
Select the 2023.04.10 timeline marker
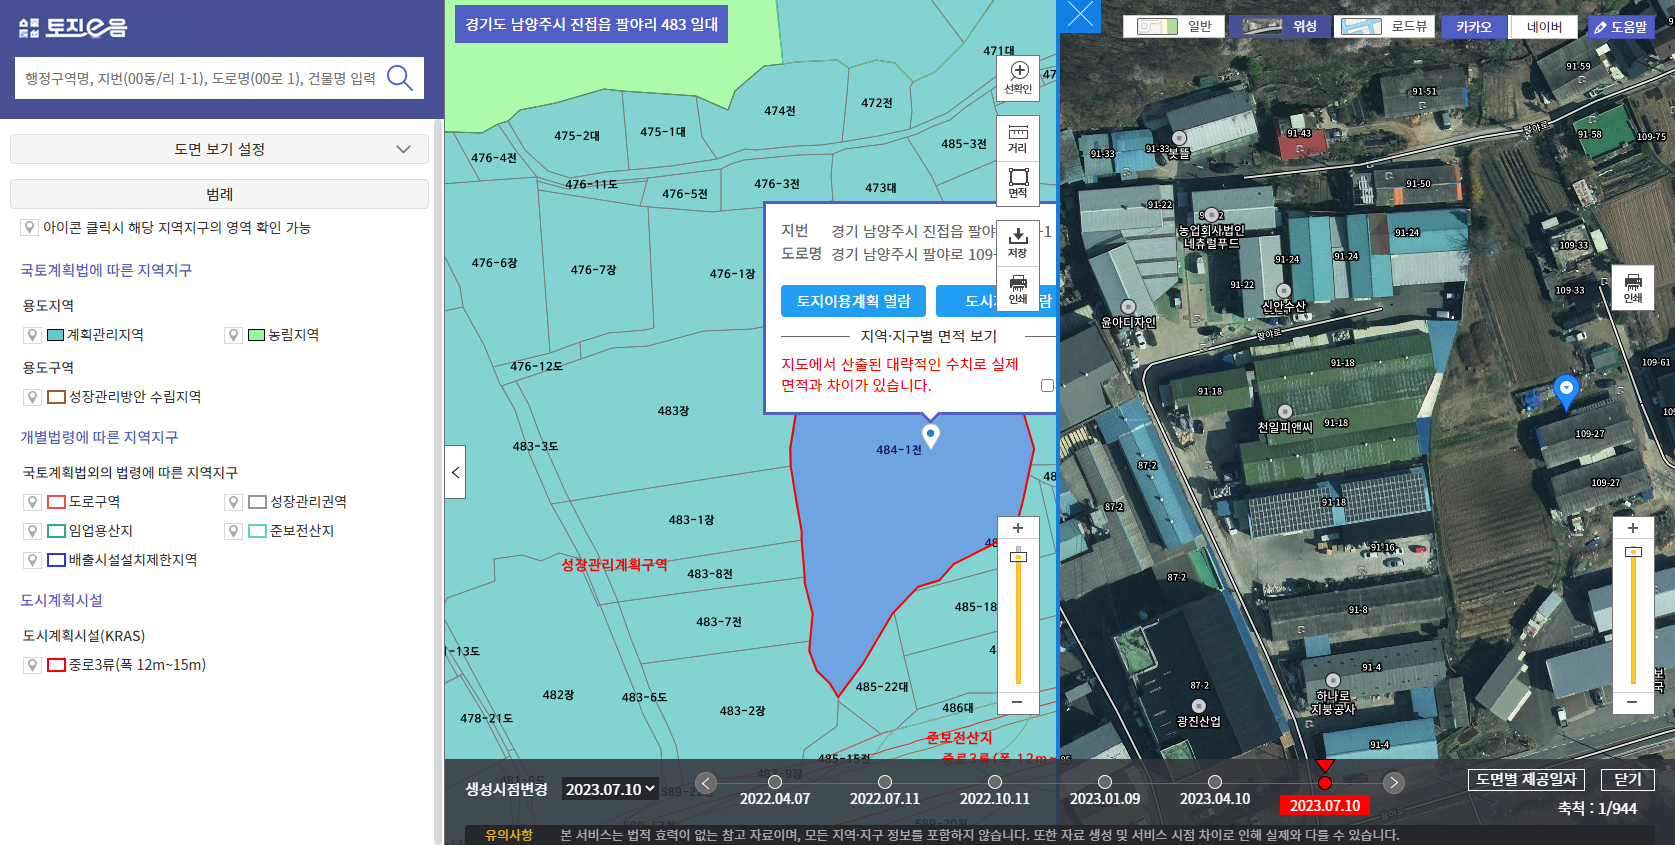[x=1215, y=782]
